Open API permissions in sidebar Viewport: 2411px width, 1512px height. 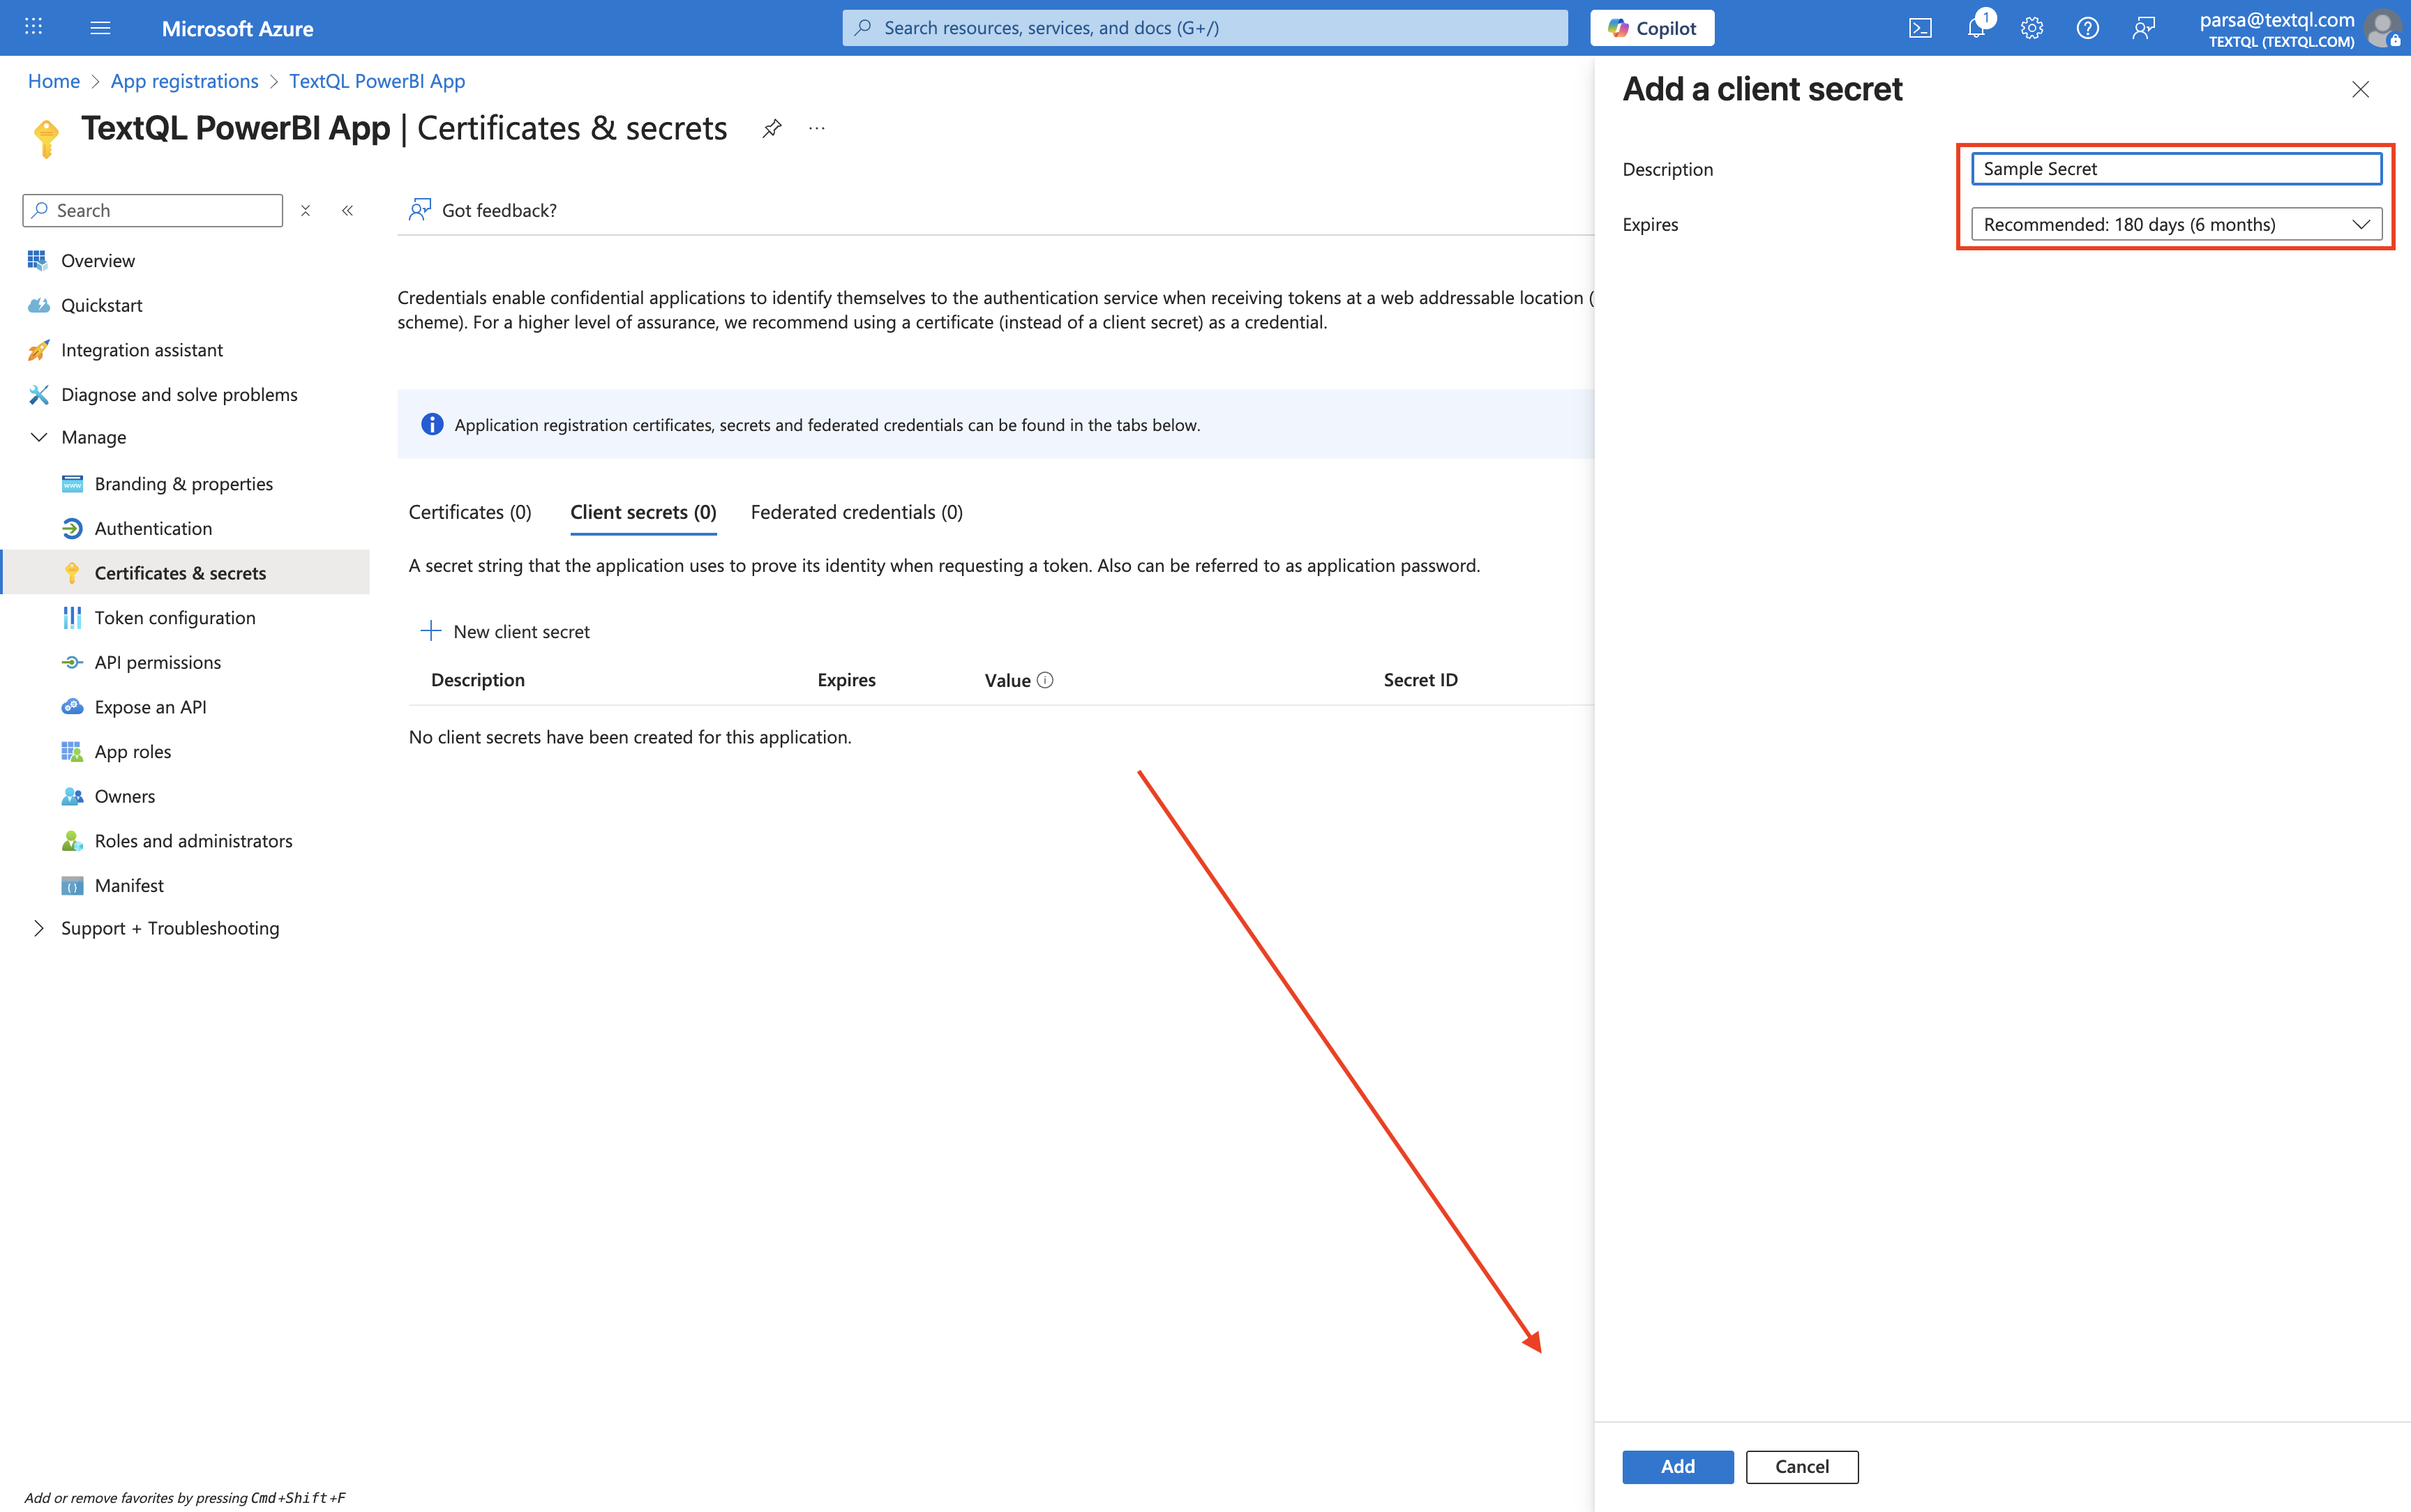point(157,662)
